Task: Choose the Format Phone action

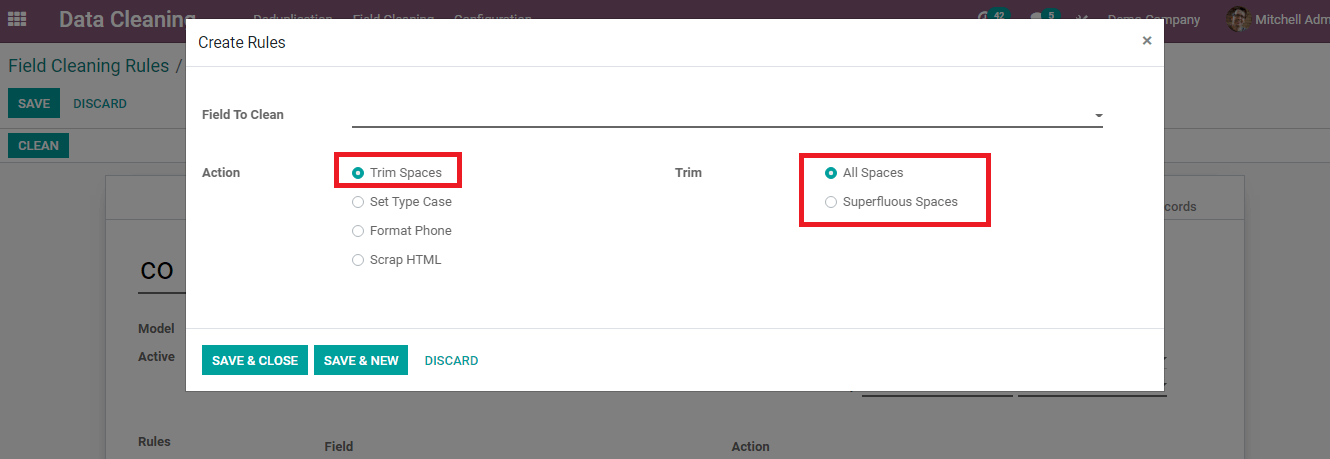Action: click(359, 231)
